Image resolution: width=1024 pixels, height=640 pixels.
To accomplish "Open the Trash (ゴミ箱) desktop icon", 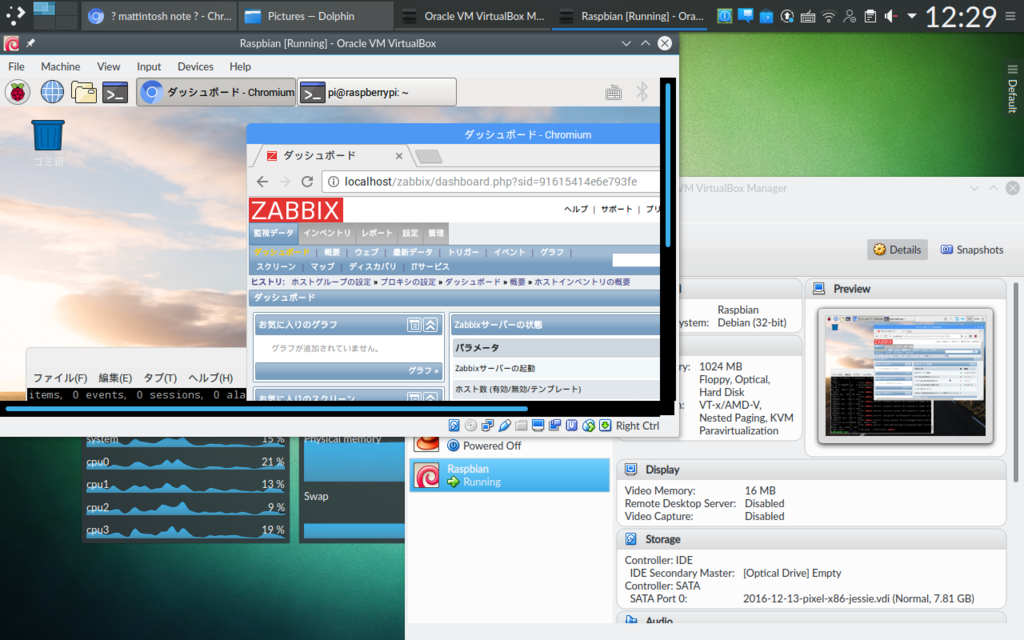I will point(48,143).
